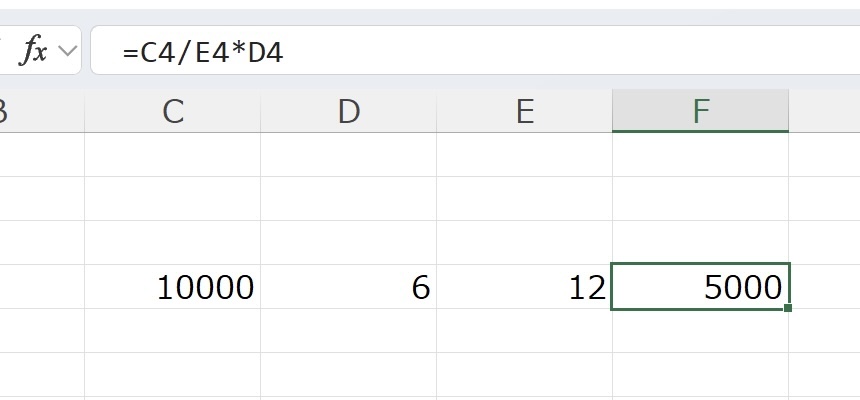Image resolution: width=860 pixels, height=400 pixels.
Task: Select the empty cell directly below 5000
Action: point(700,331)
